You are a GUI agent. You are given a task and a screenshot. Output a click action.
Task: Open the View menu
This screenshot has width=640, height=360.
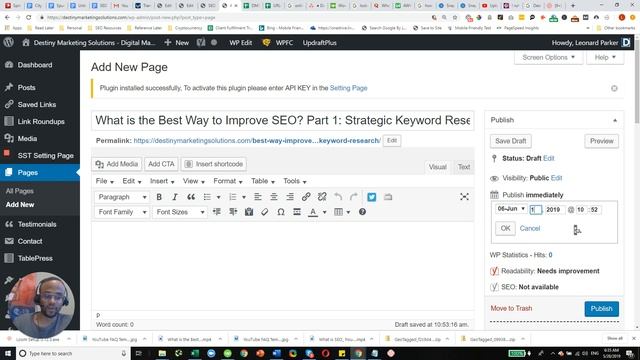(193, 181)
